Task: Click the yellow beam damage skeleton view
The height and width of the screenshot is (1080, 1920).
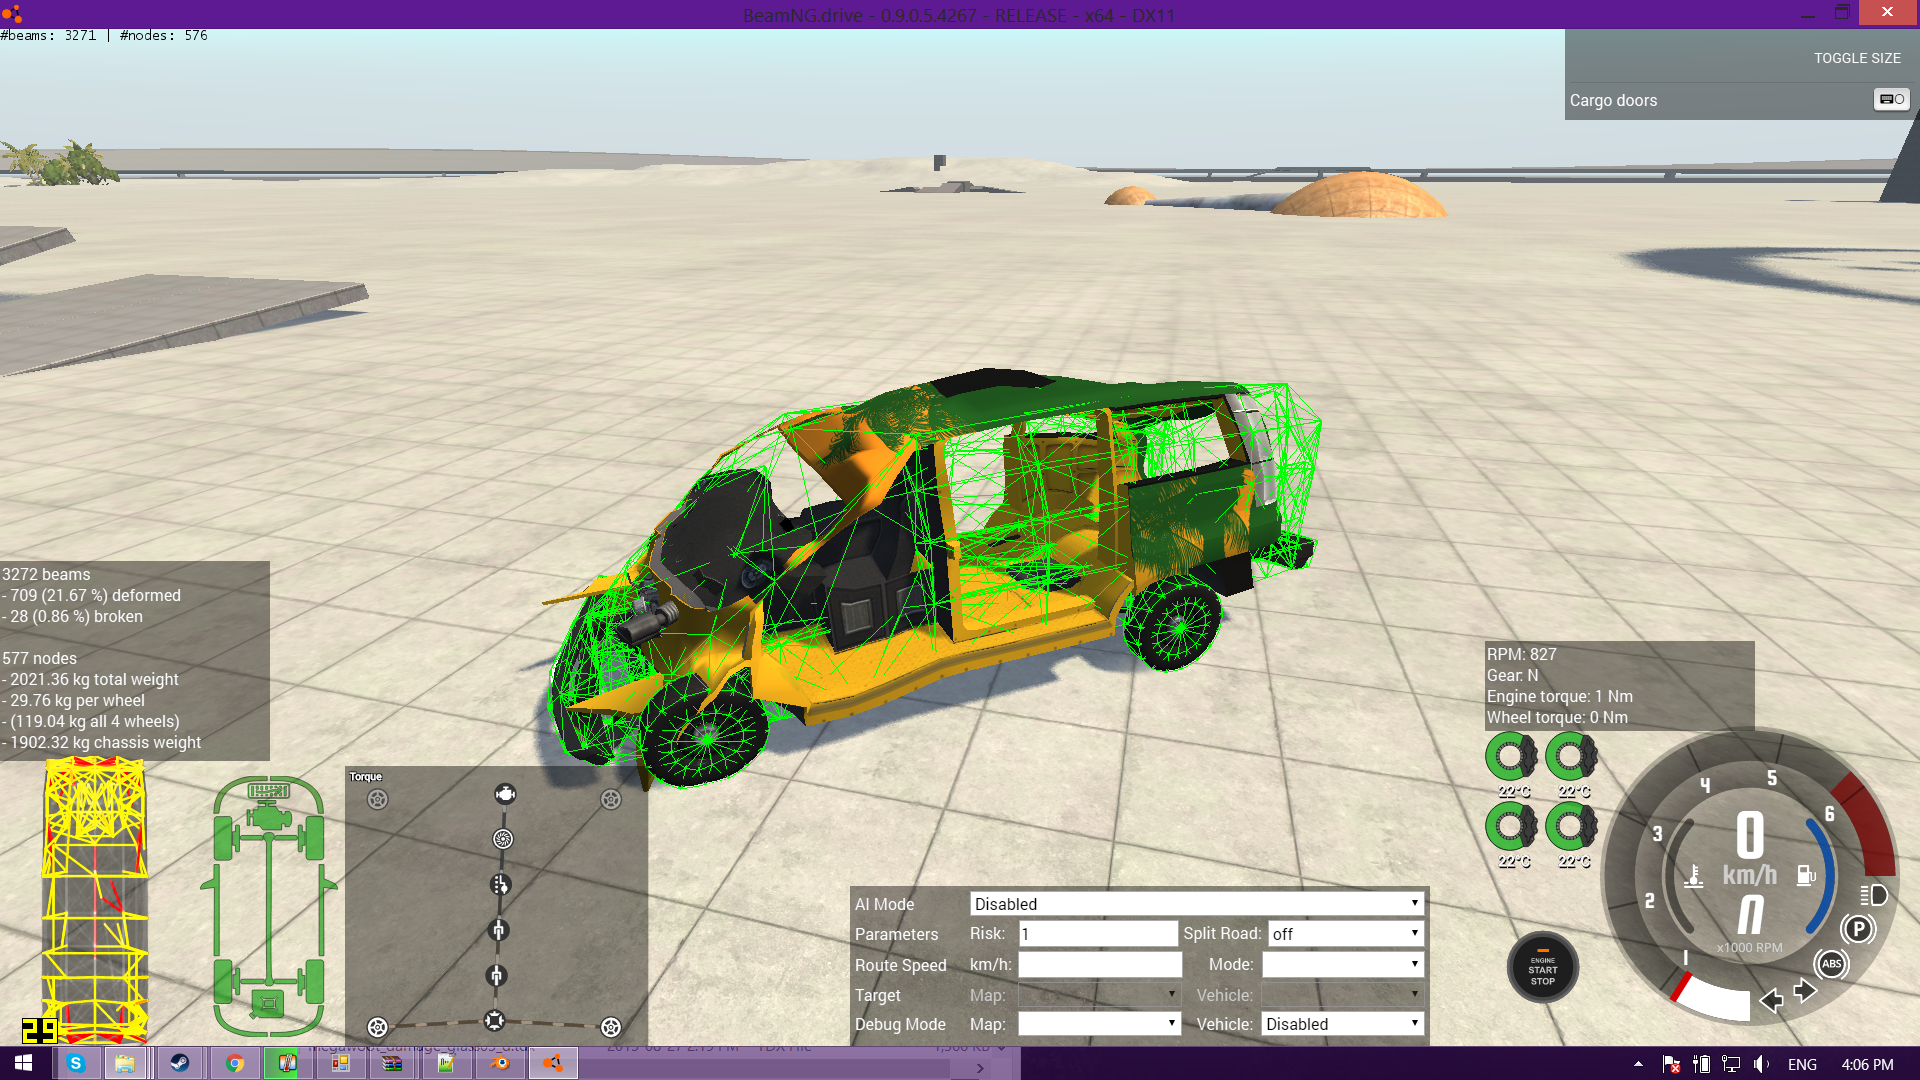Action: pyautogui.click(x=95, y=900)
